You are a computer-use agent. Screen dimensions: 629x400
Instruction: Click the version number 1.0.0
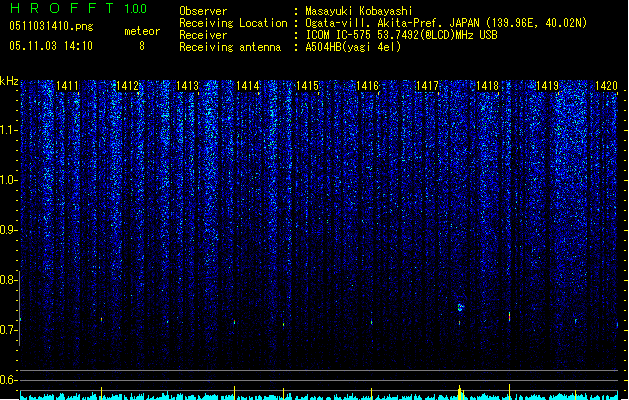coord(135,9)
